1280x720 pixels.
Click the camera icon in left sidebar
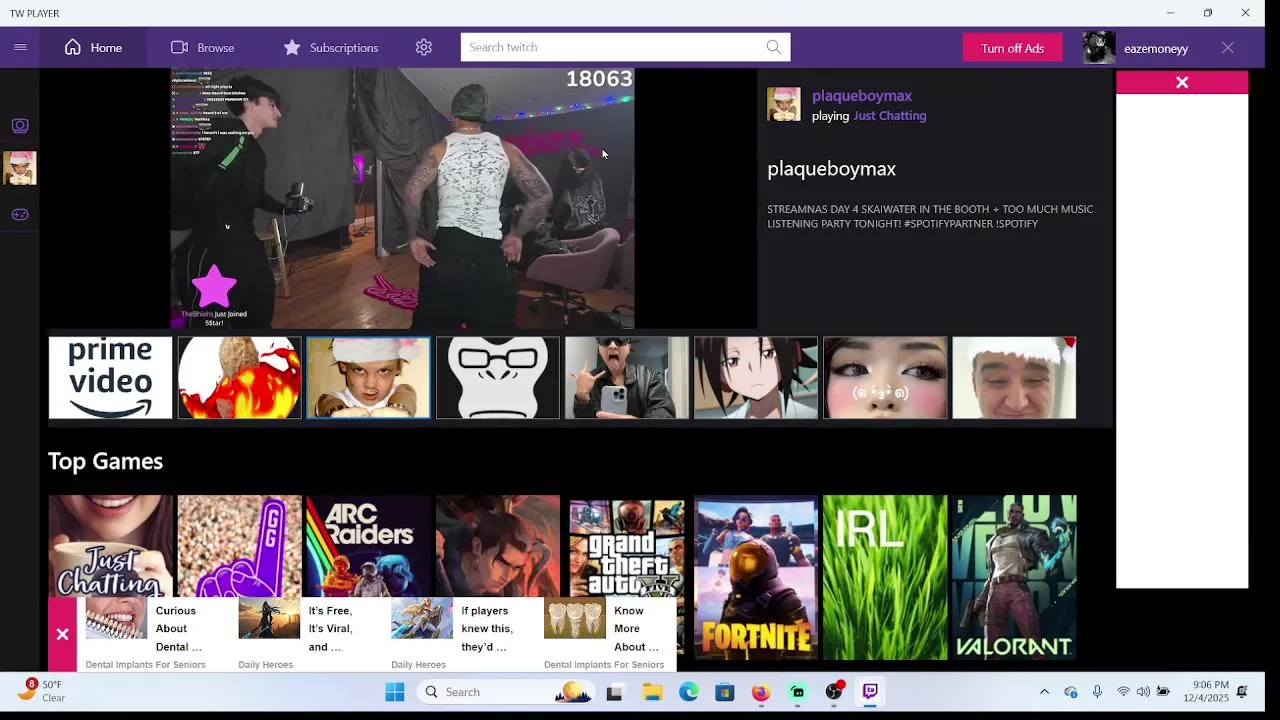[20, 125]
